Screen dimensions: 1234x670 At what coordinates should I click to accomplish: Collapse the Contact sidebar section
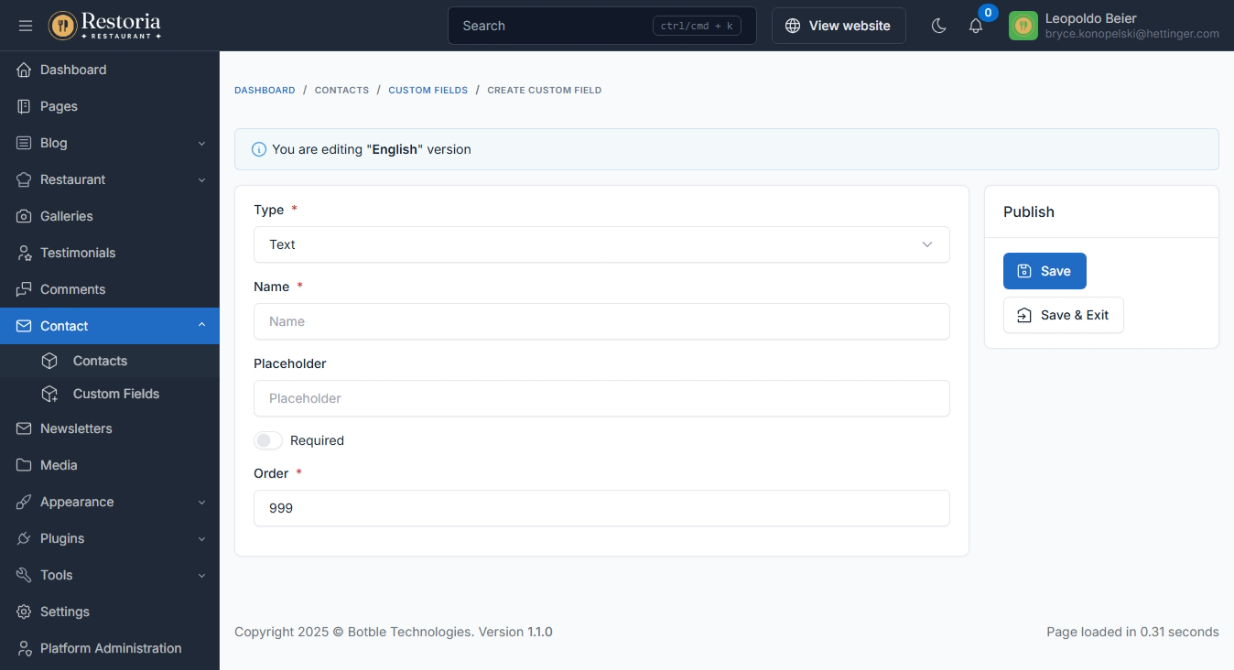[x=109, y=326]
